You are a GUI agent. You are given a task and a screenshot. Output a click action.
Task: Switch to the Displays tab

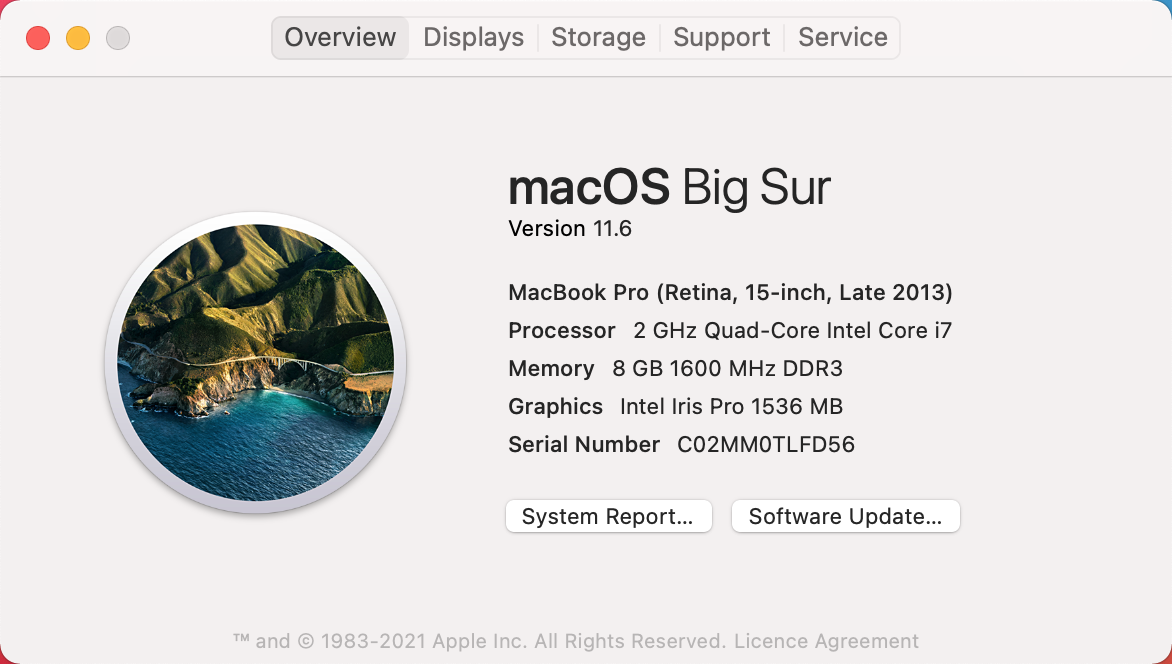[x=473, y=38]
